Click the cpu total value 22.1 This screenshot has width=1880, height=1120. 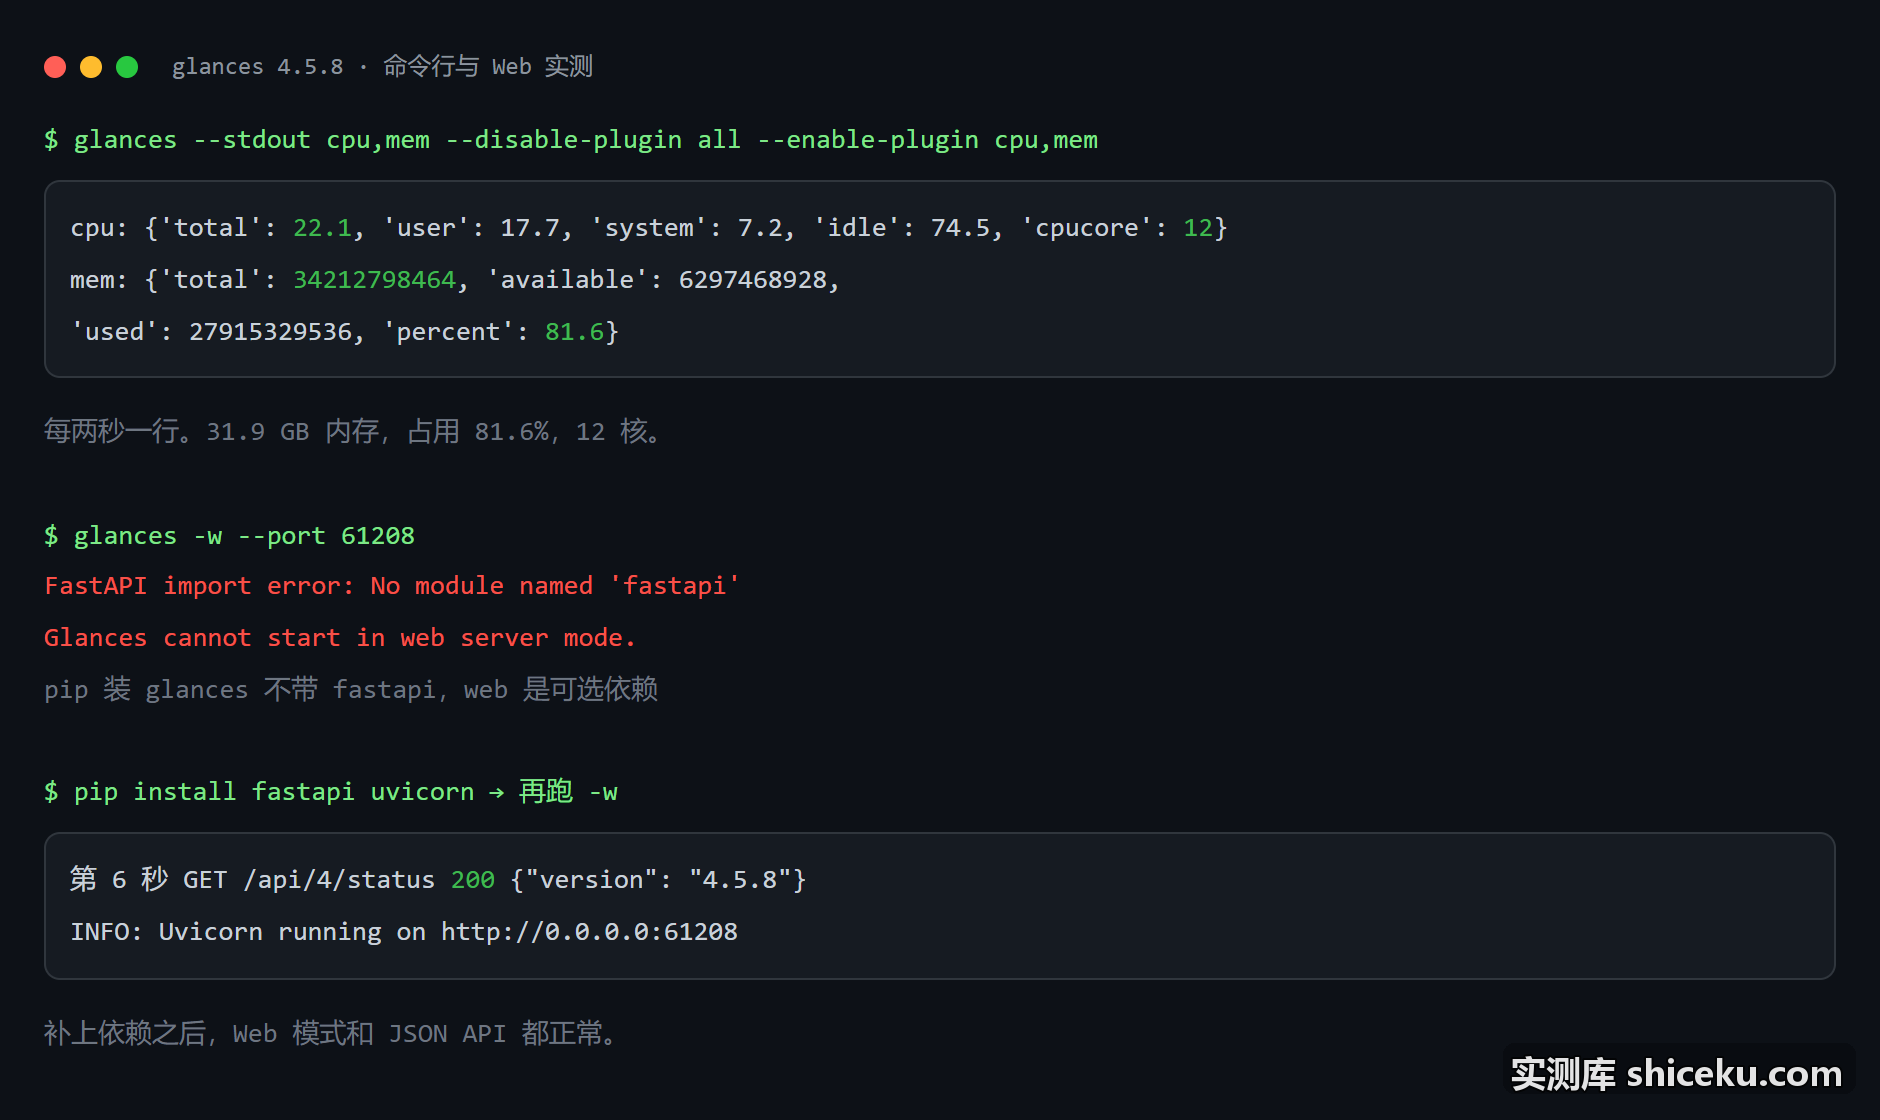(322, 228)
